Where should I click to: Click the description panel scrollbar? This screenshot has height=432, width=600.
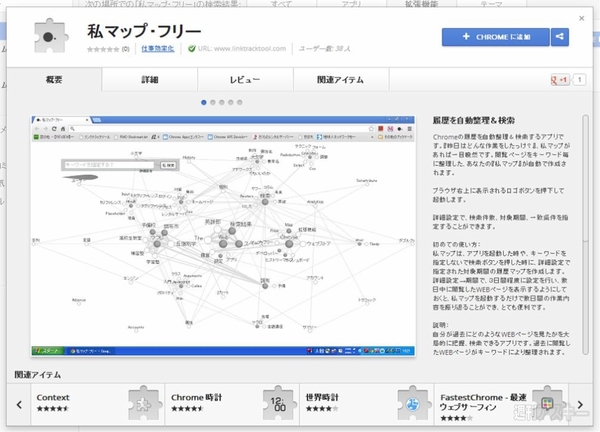(585, 235)
